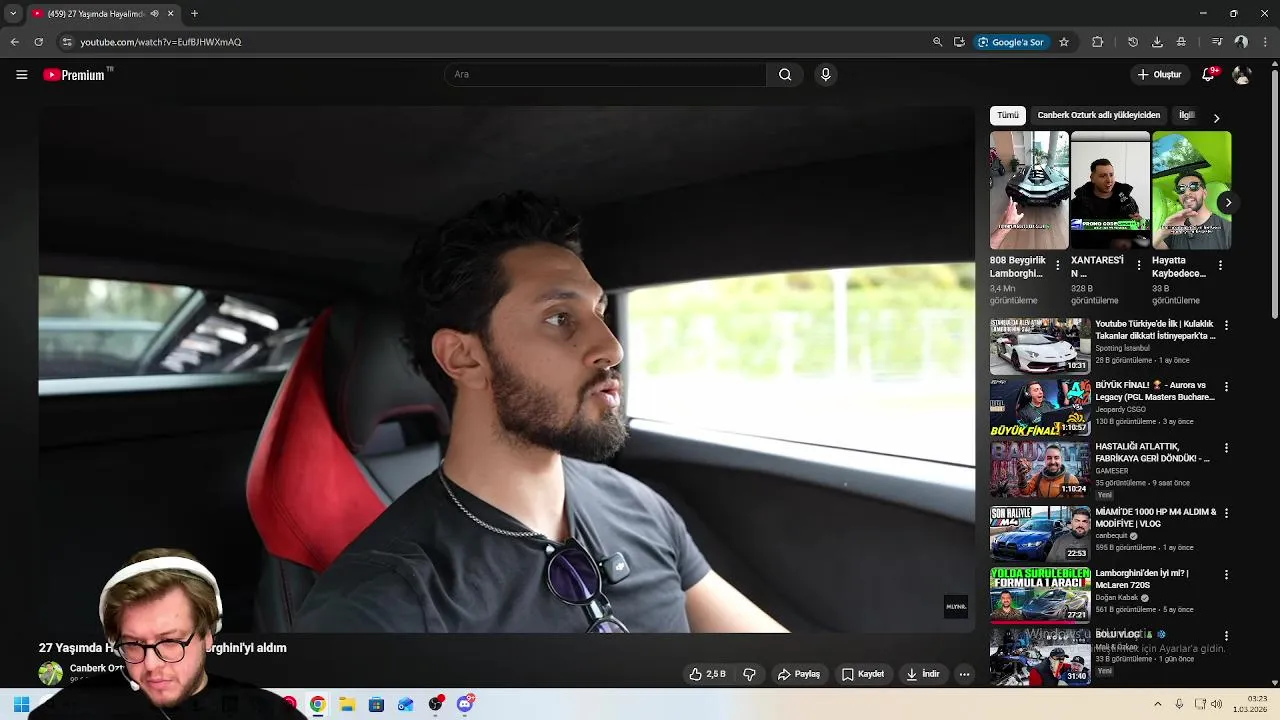
Task: Open options for MİAMİ'DE 1000 HP M4 video
Action: click(1226, 513)
